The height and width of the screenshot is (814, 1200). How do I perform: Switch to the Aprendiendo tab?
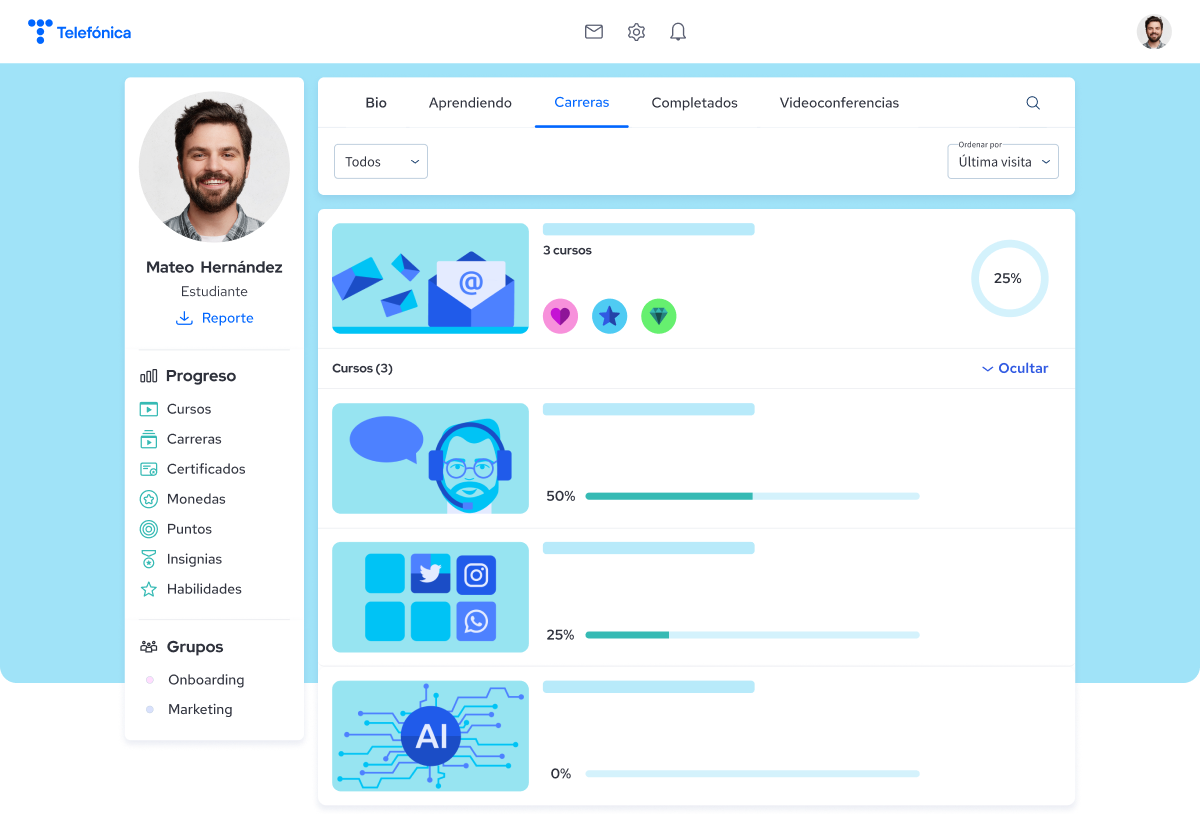470,103
